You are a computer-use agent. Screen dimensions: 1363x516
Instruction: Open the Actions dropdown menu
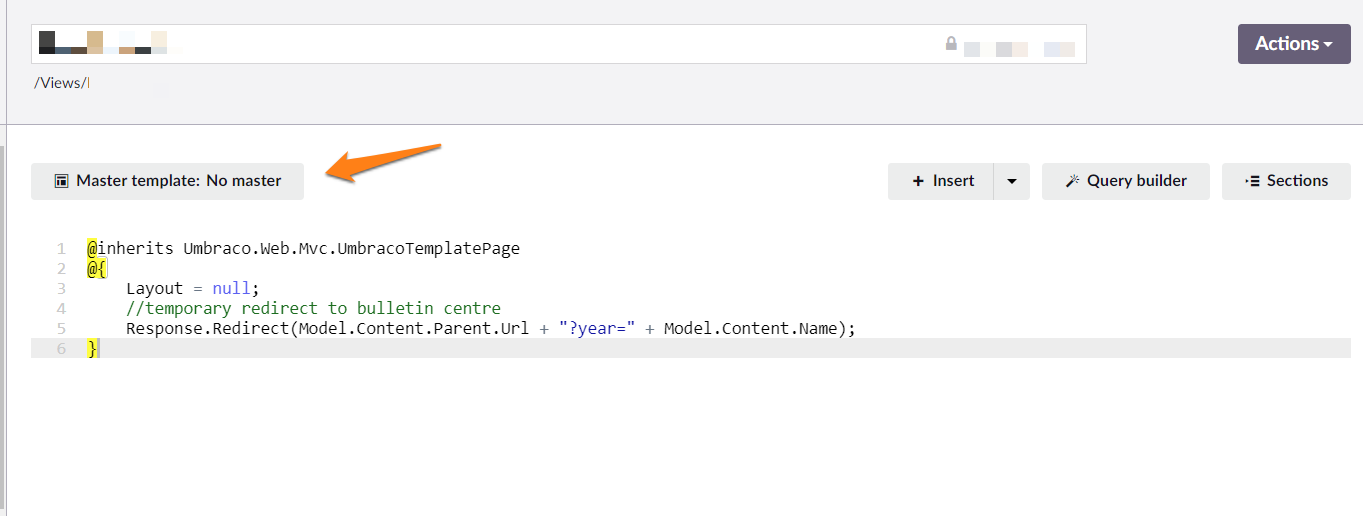pyautogui.click(x=1294, y=44)
